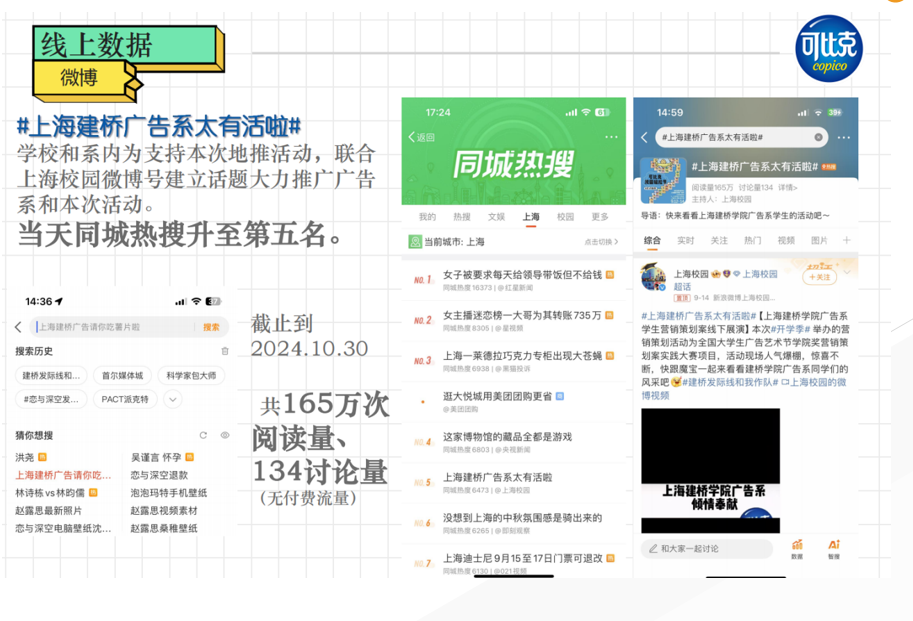913x621 pixels.
Task: Open suggestion 林诗栋 vs 林昀儒
Action: 50,492
